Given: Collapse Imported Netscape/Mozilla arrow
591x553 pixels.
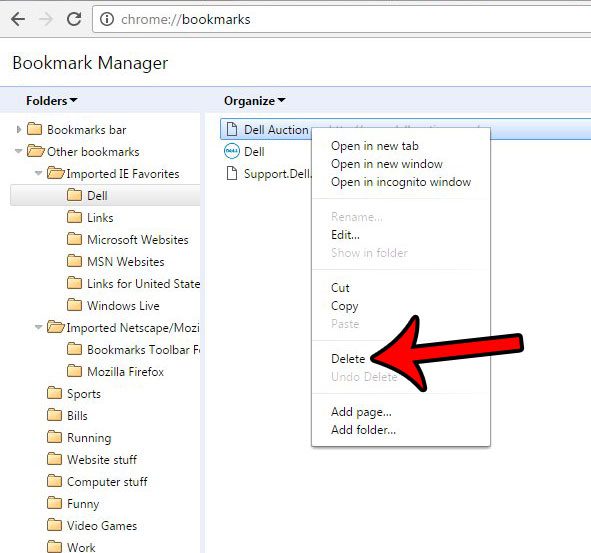Looking at the screenshot, I should click(x=38, y=327).
